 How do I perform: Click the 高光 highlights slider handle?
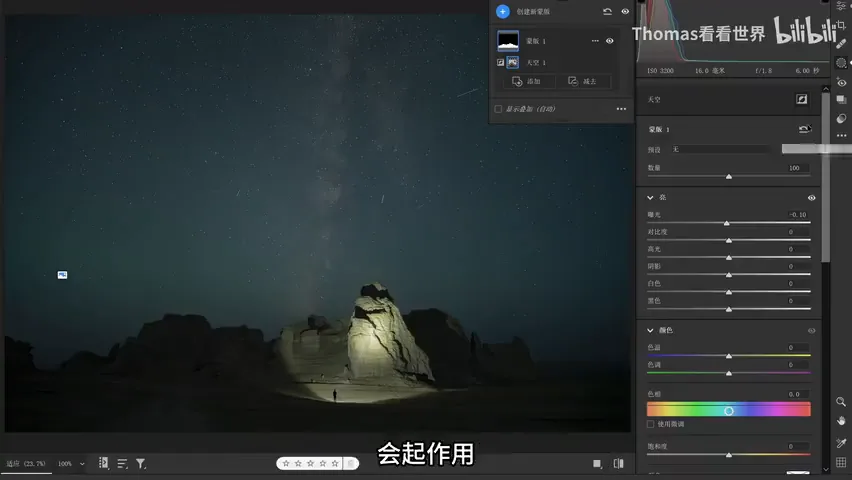pyautogui.click(x=729, y=258)
